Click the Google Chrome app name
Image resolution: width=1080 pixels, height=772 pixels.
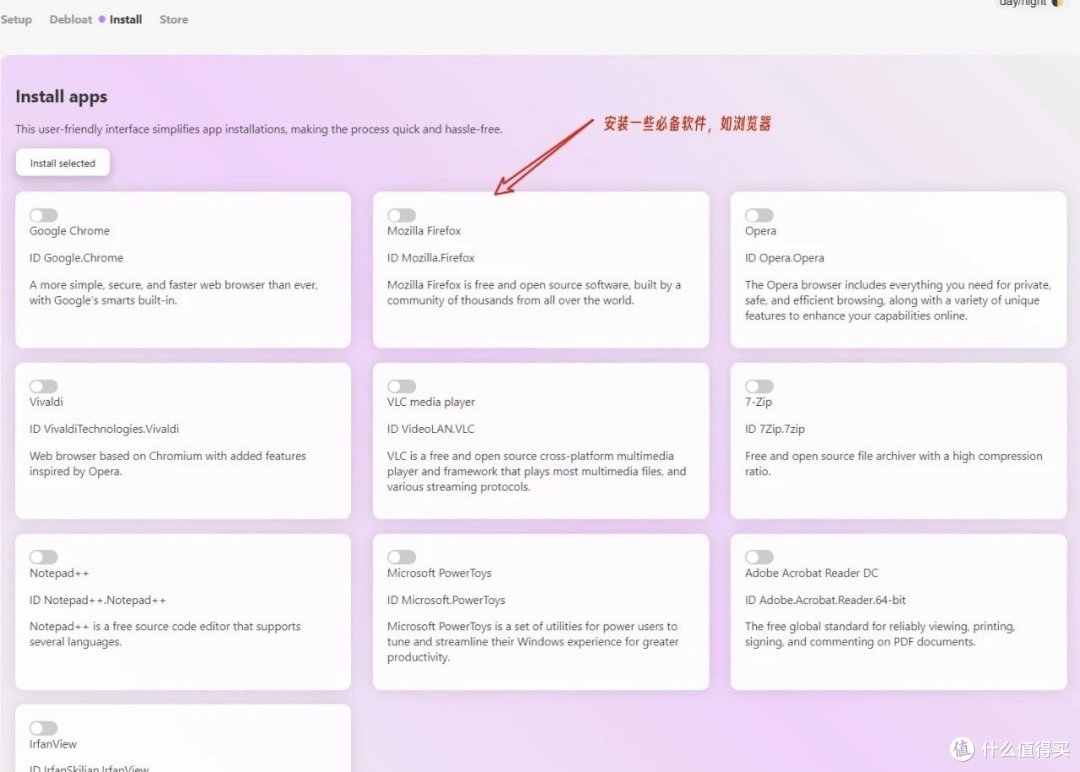click(x=70, y=231)
